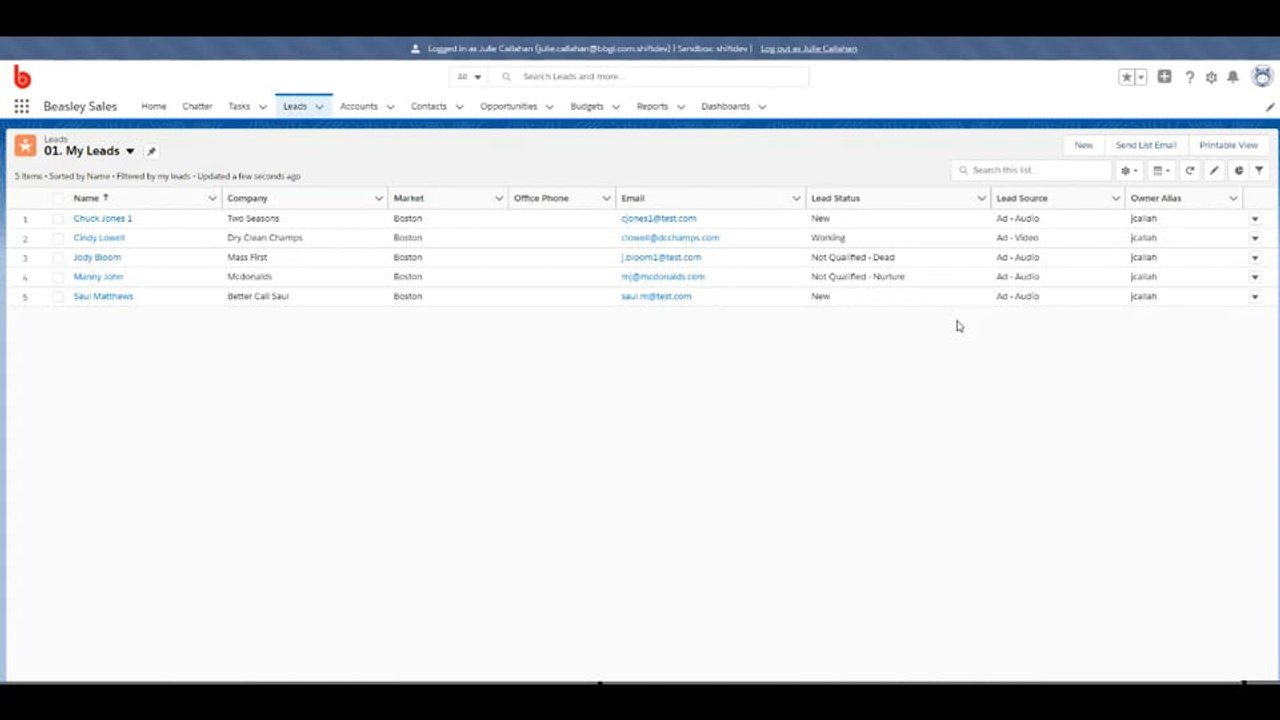The width and height of the screenshot is (1280, 720).
Task: Click the j.bloom1@test.com email link
Action: pyautogui.click(x=661, y=258)
